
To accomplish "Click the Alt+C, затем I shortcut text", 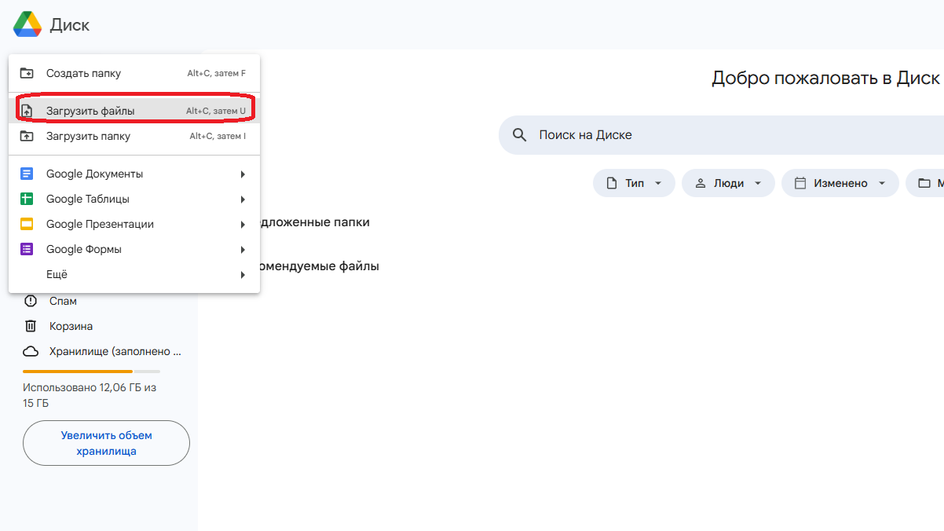I will point(218,136).
